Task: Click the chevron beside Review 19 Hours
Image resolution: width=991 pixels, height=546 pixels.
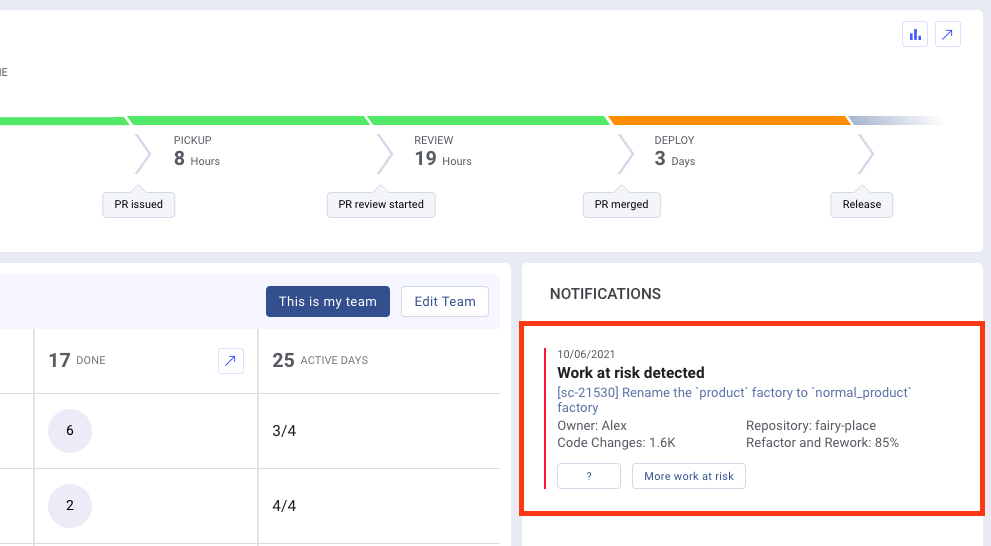Action: click(385, 154)
